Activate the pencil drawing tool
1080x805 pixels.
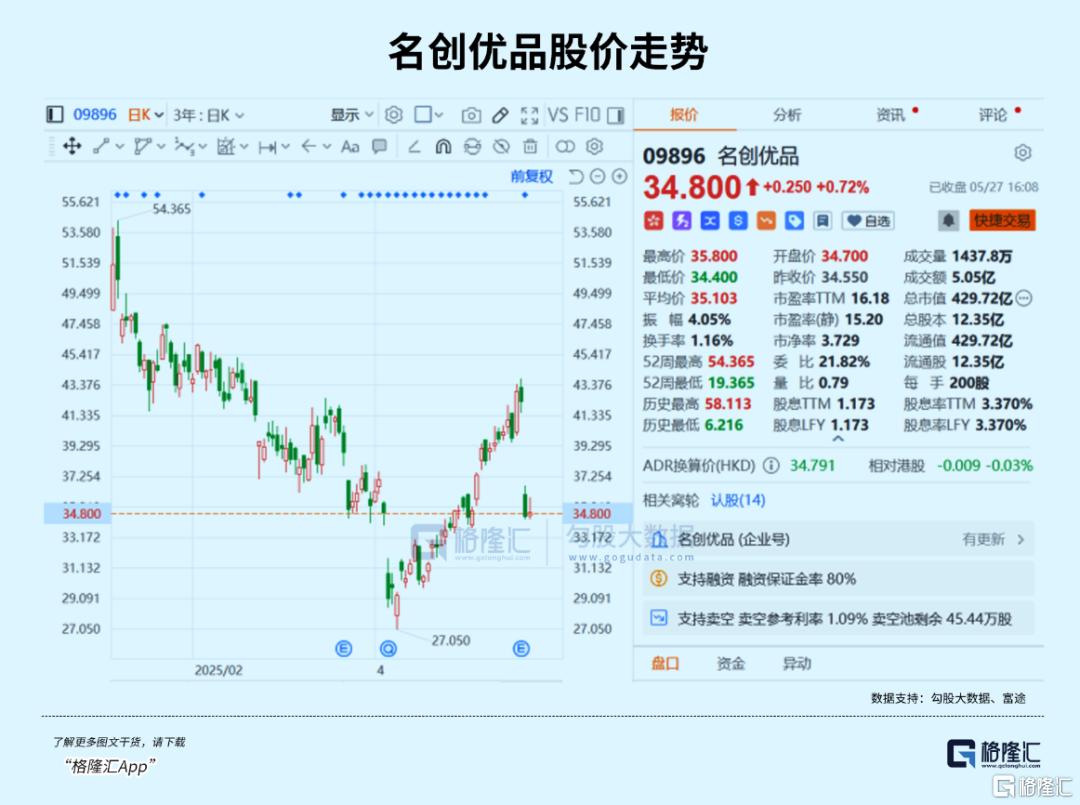click(x=501, y=115)
